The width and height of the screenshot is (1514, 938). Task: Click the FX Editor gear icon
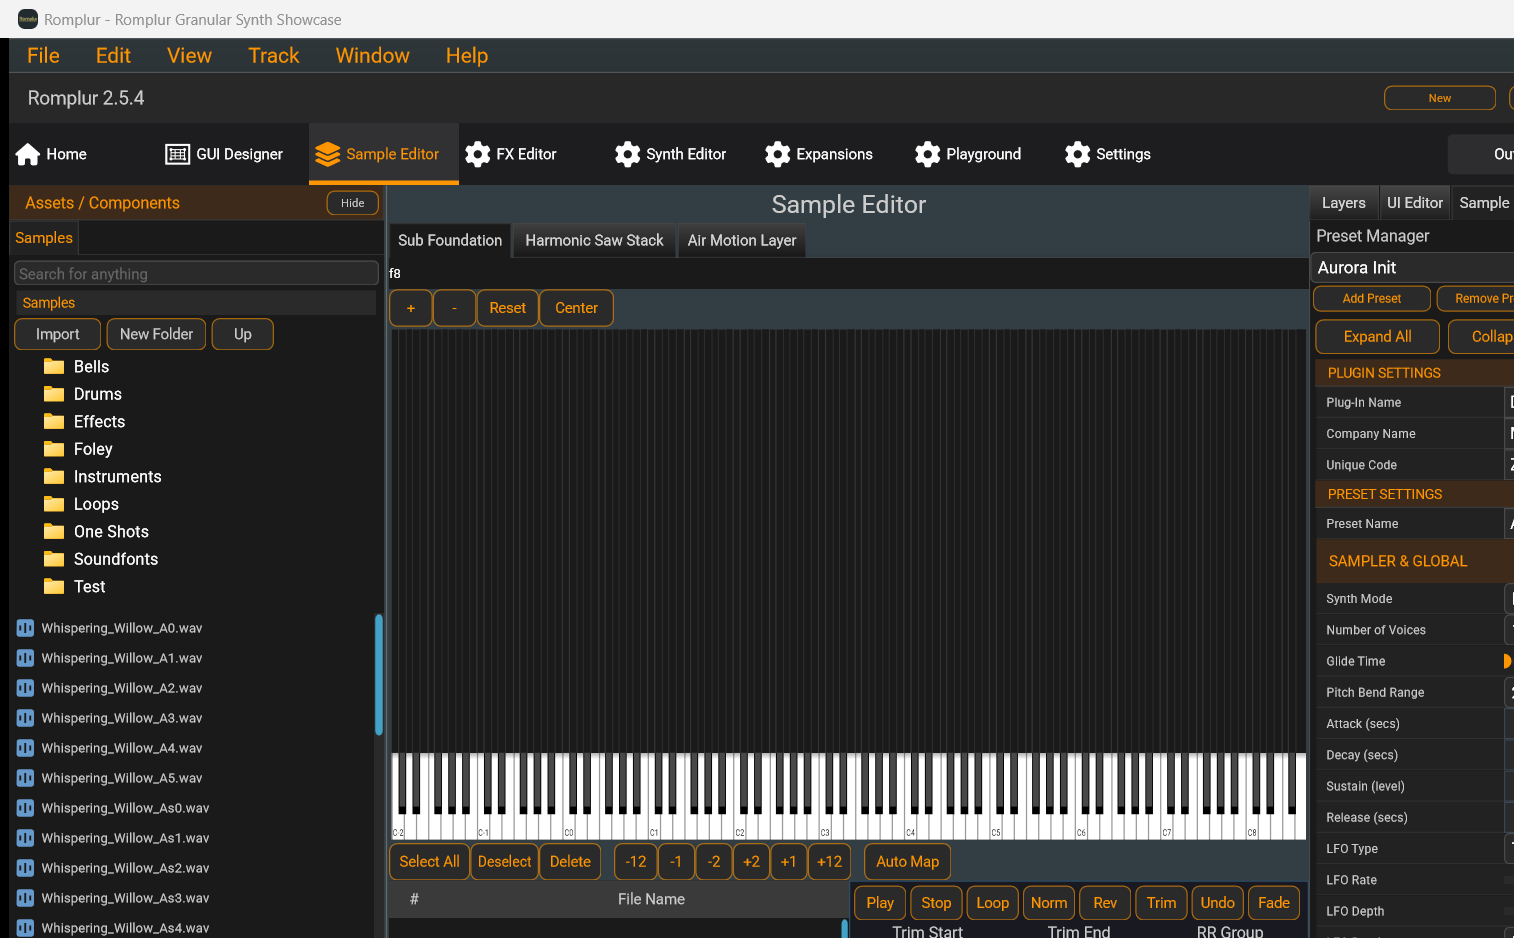click(x=478, y=154)
